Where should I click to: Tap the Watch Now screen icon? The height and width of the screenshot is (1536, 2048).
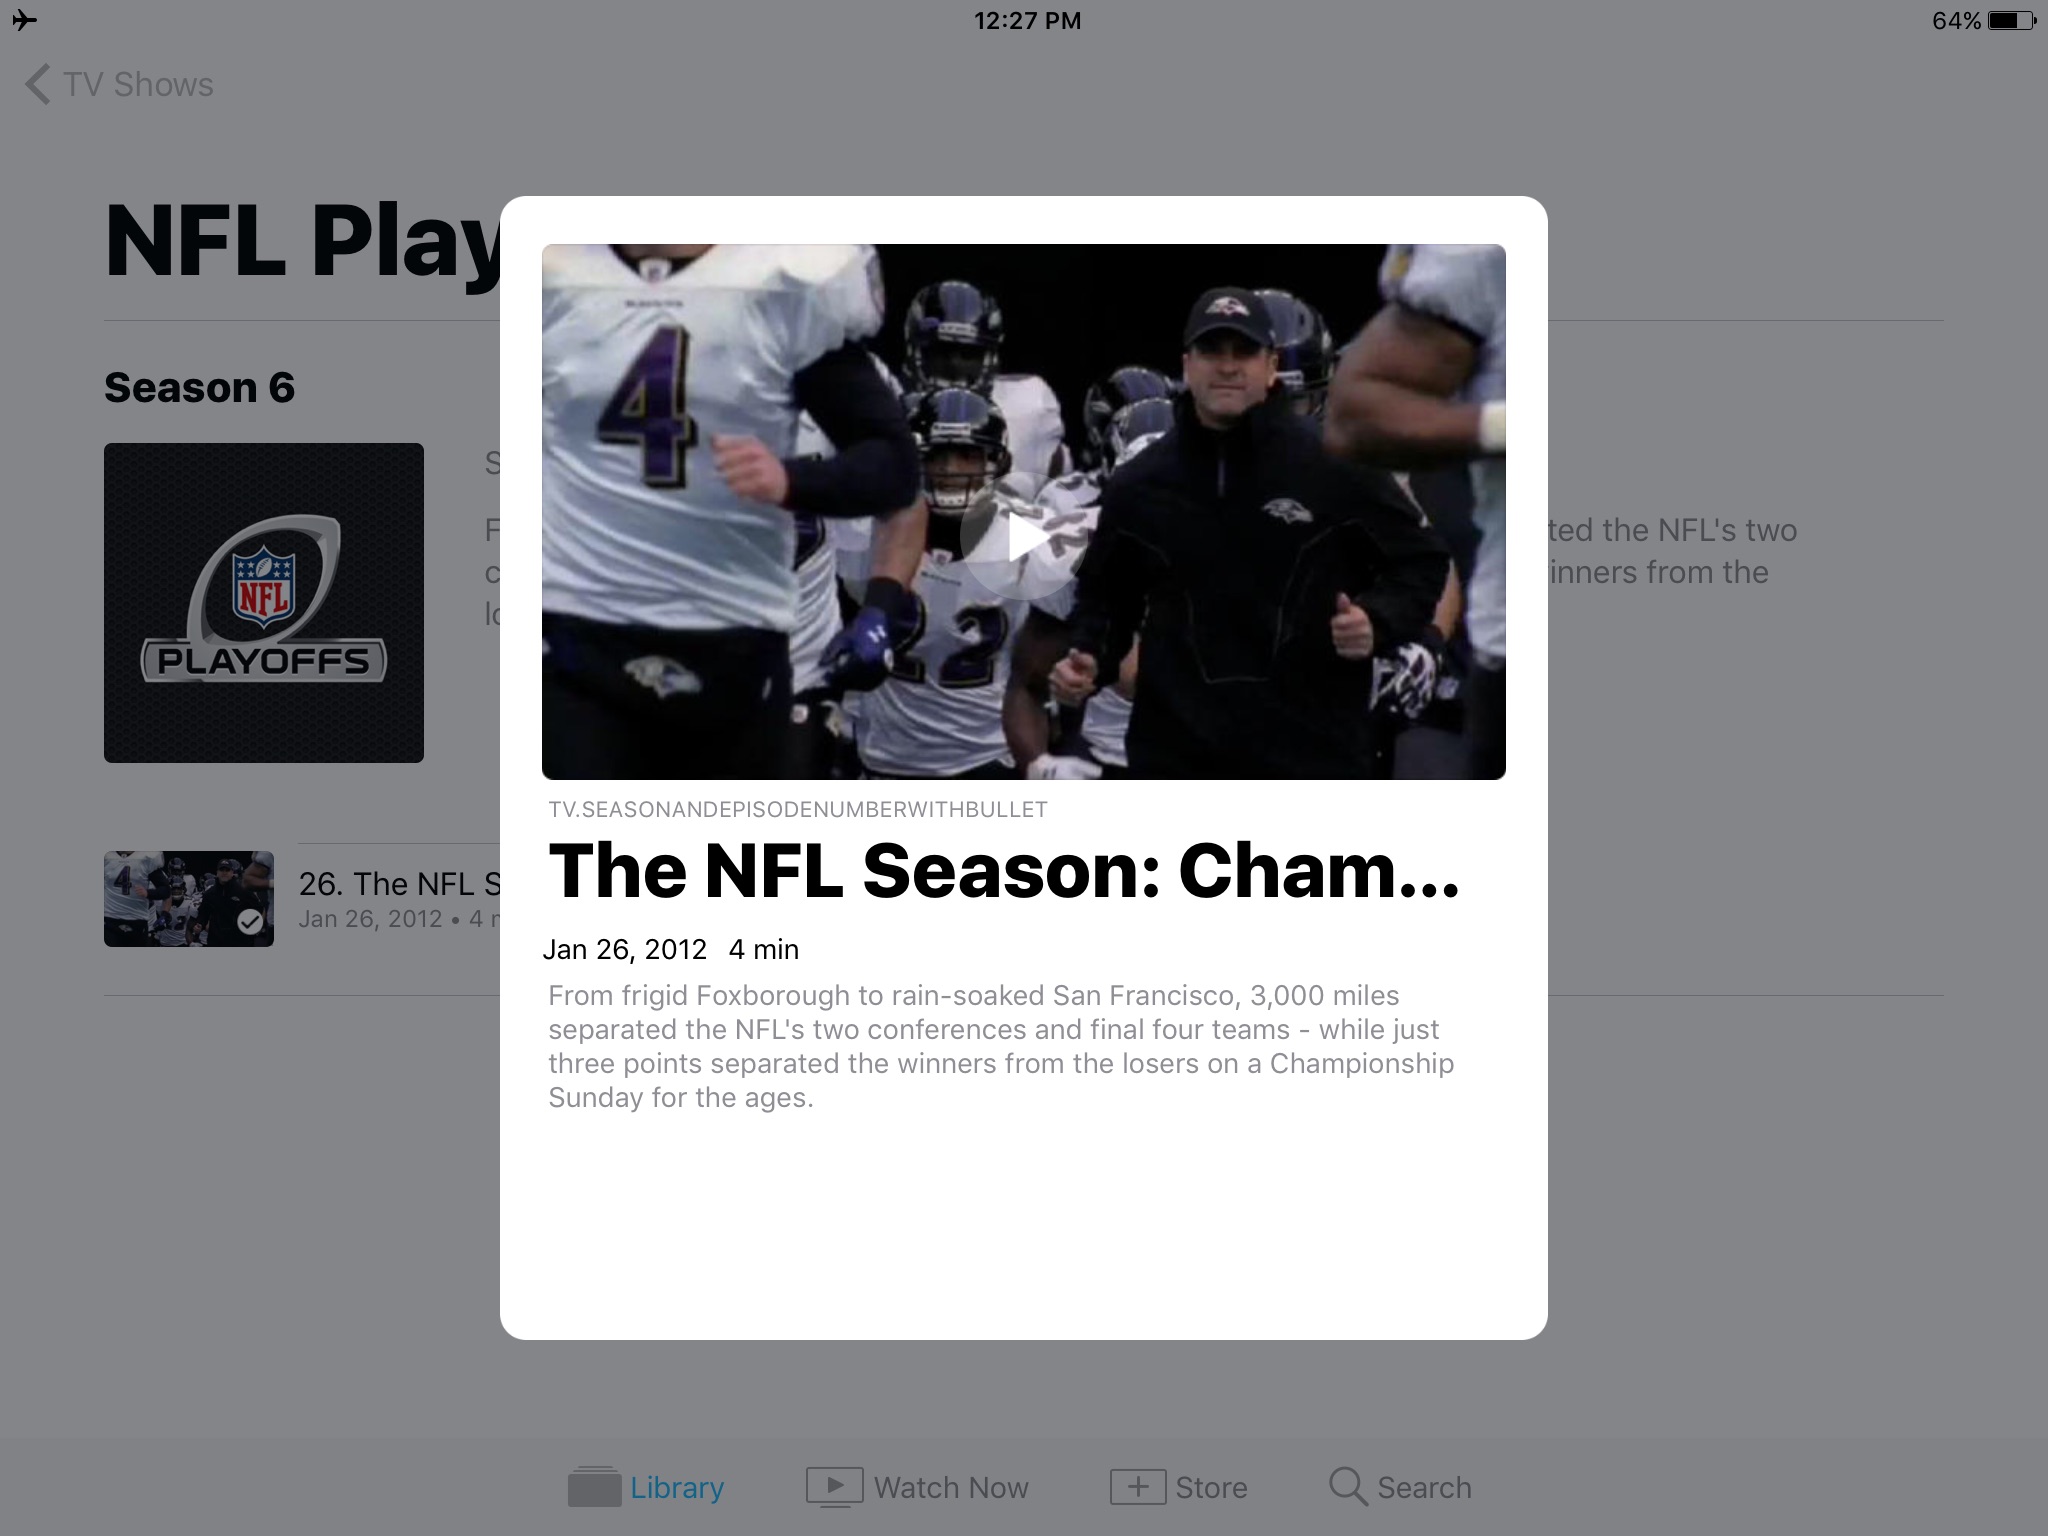tap(834, 1487)
